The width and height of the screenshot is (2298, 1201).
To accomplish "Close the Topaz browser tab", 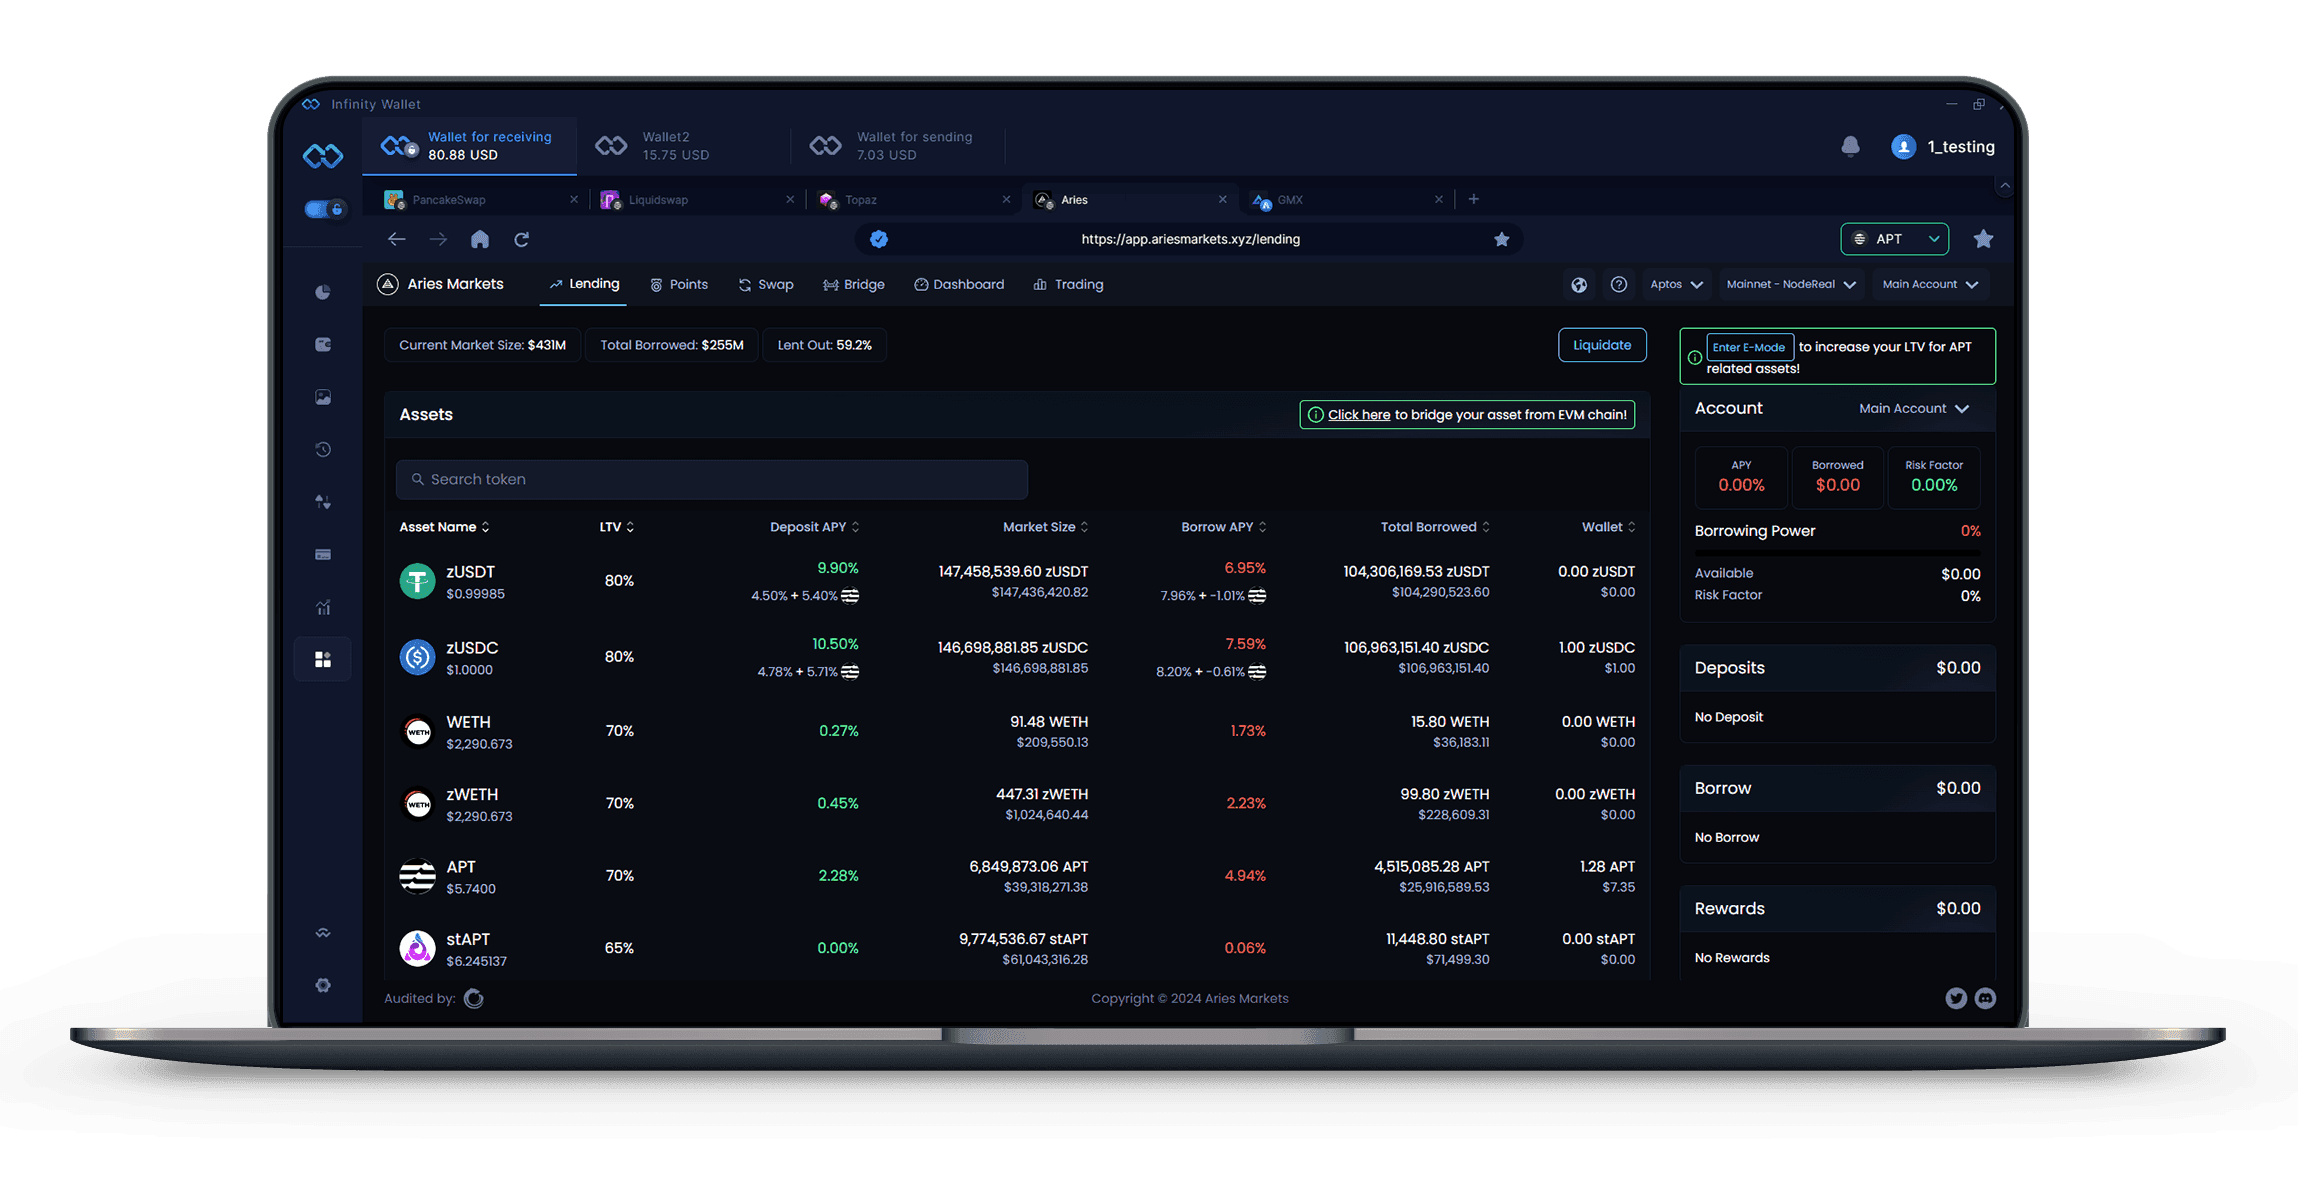I will (1006, 199).
